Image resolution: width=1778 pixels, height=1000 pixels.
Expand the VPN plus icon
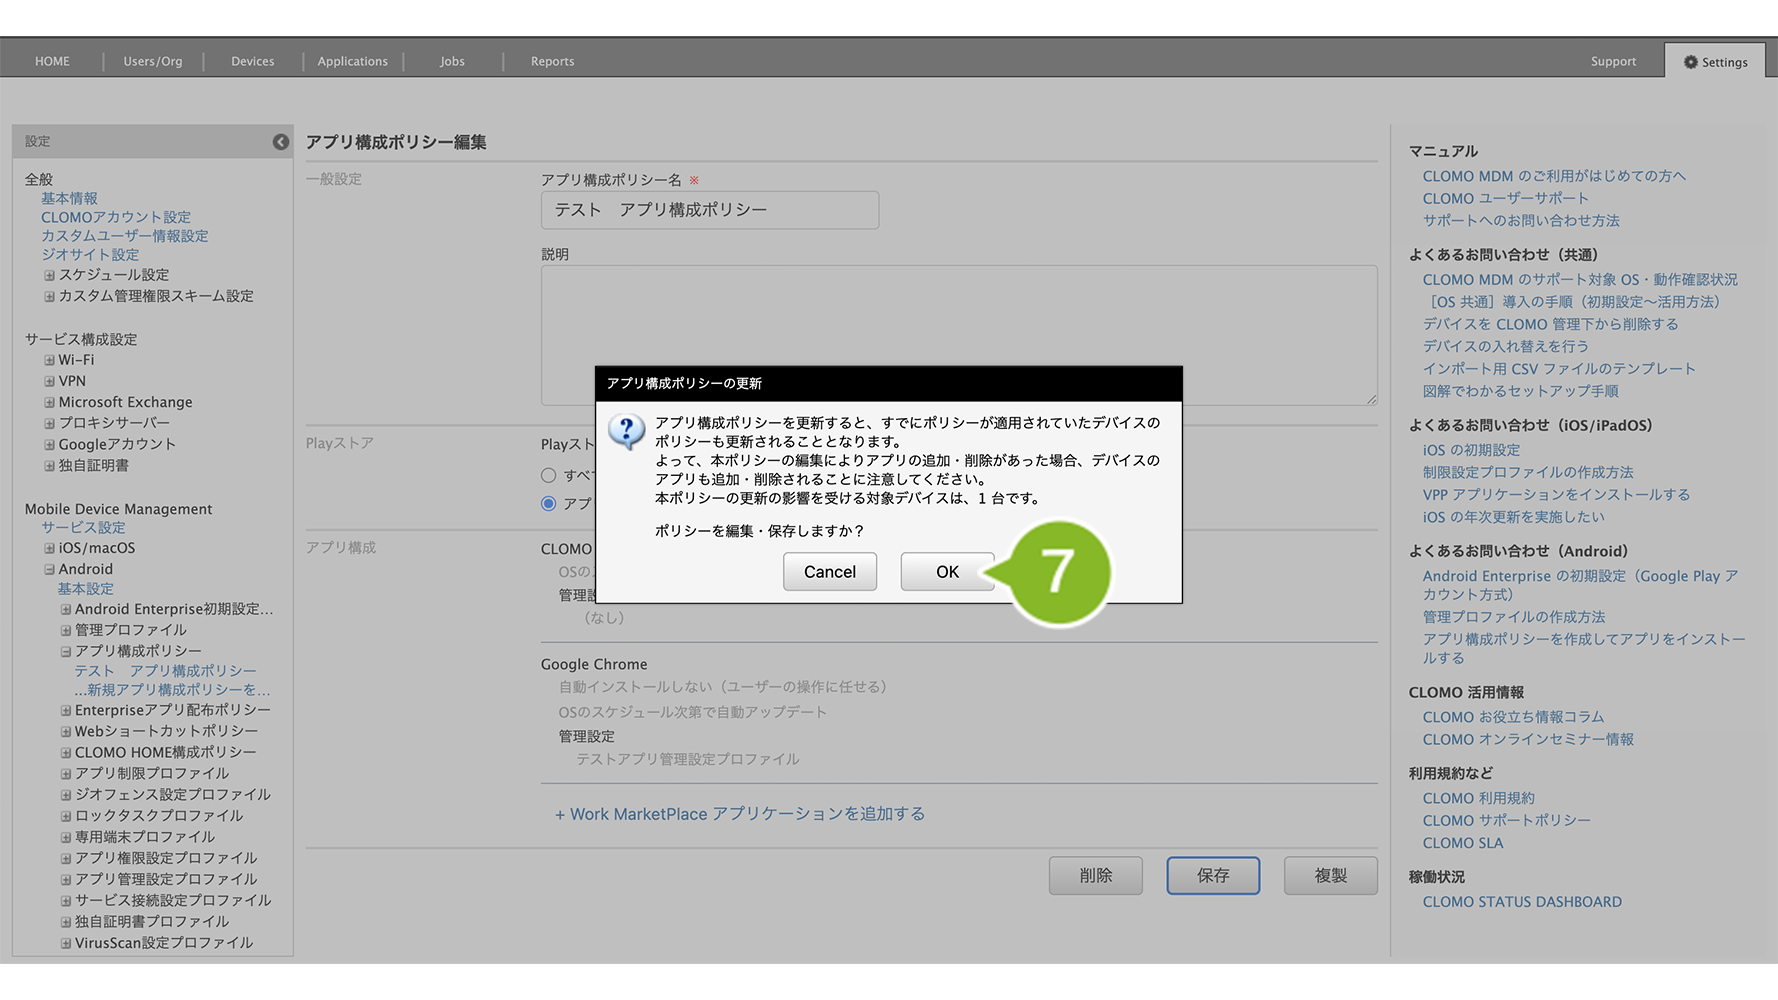point(49,381)
